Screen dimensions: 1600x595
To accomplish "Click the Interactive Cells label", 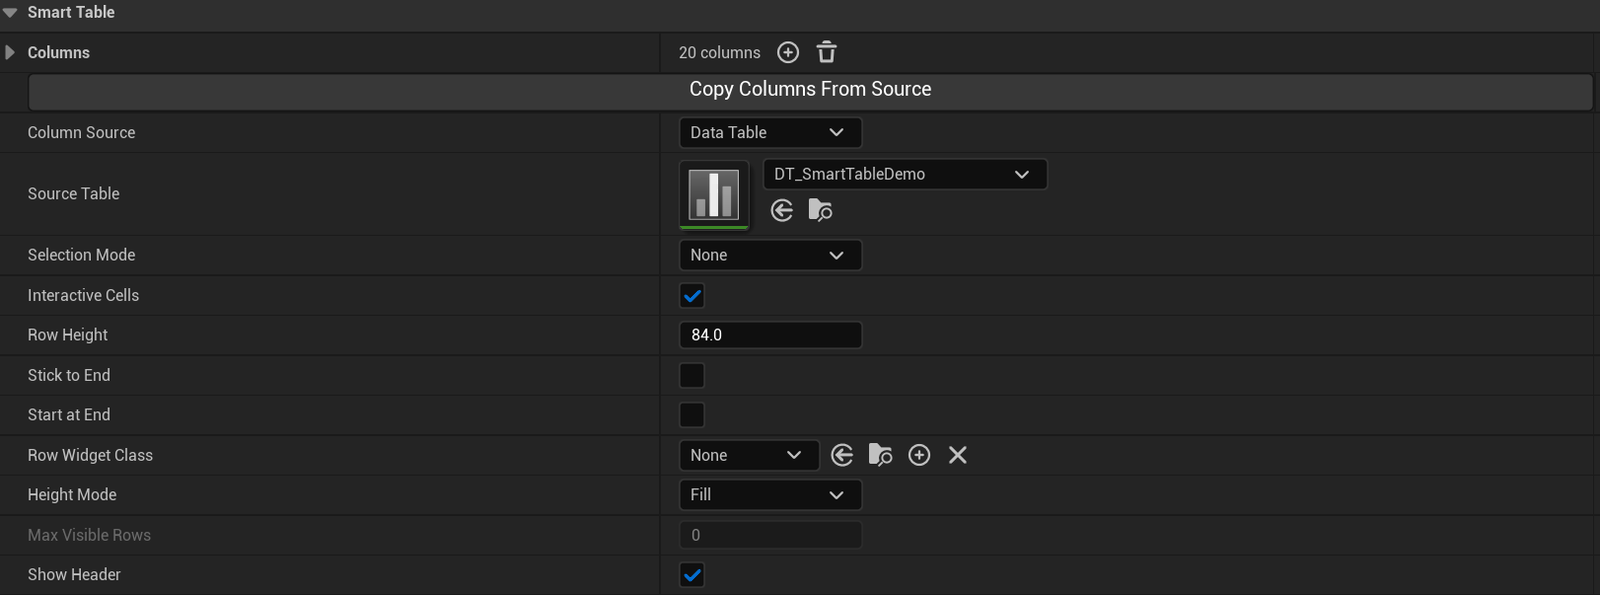I will (83, 295).
